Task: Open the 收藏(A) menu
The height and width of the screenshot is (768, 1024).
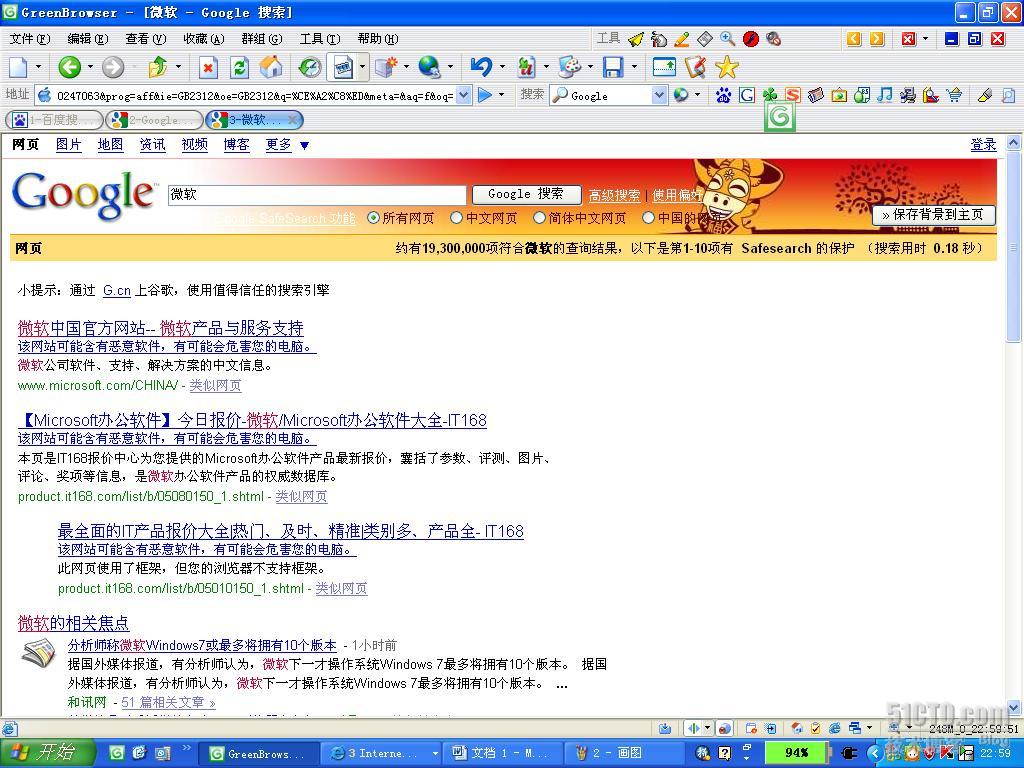Action: 204,39
